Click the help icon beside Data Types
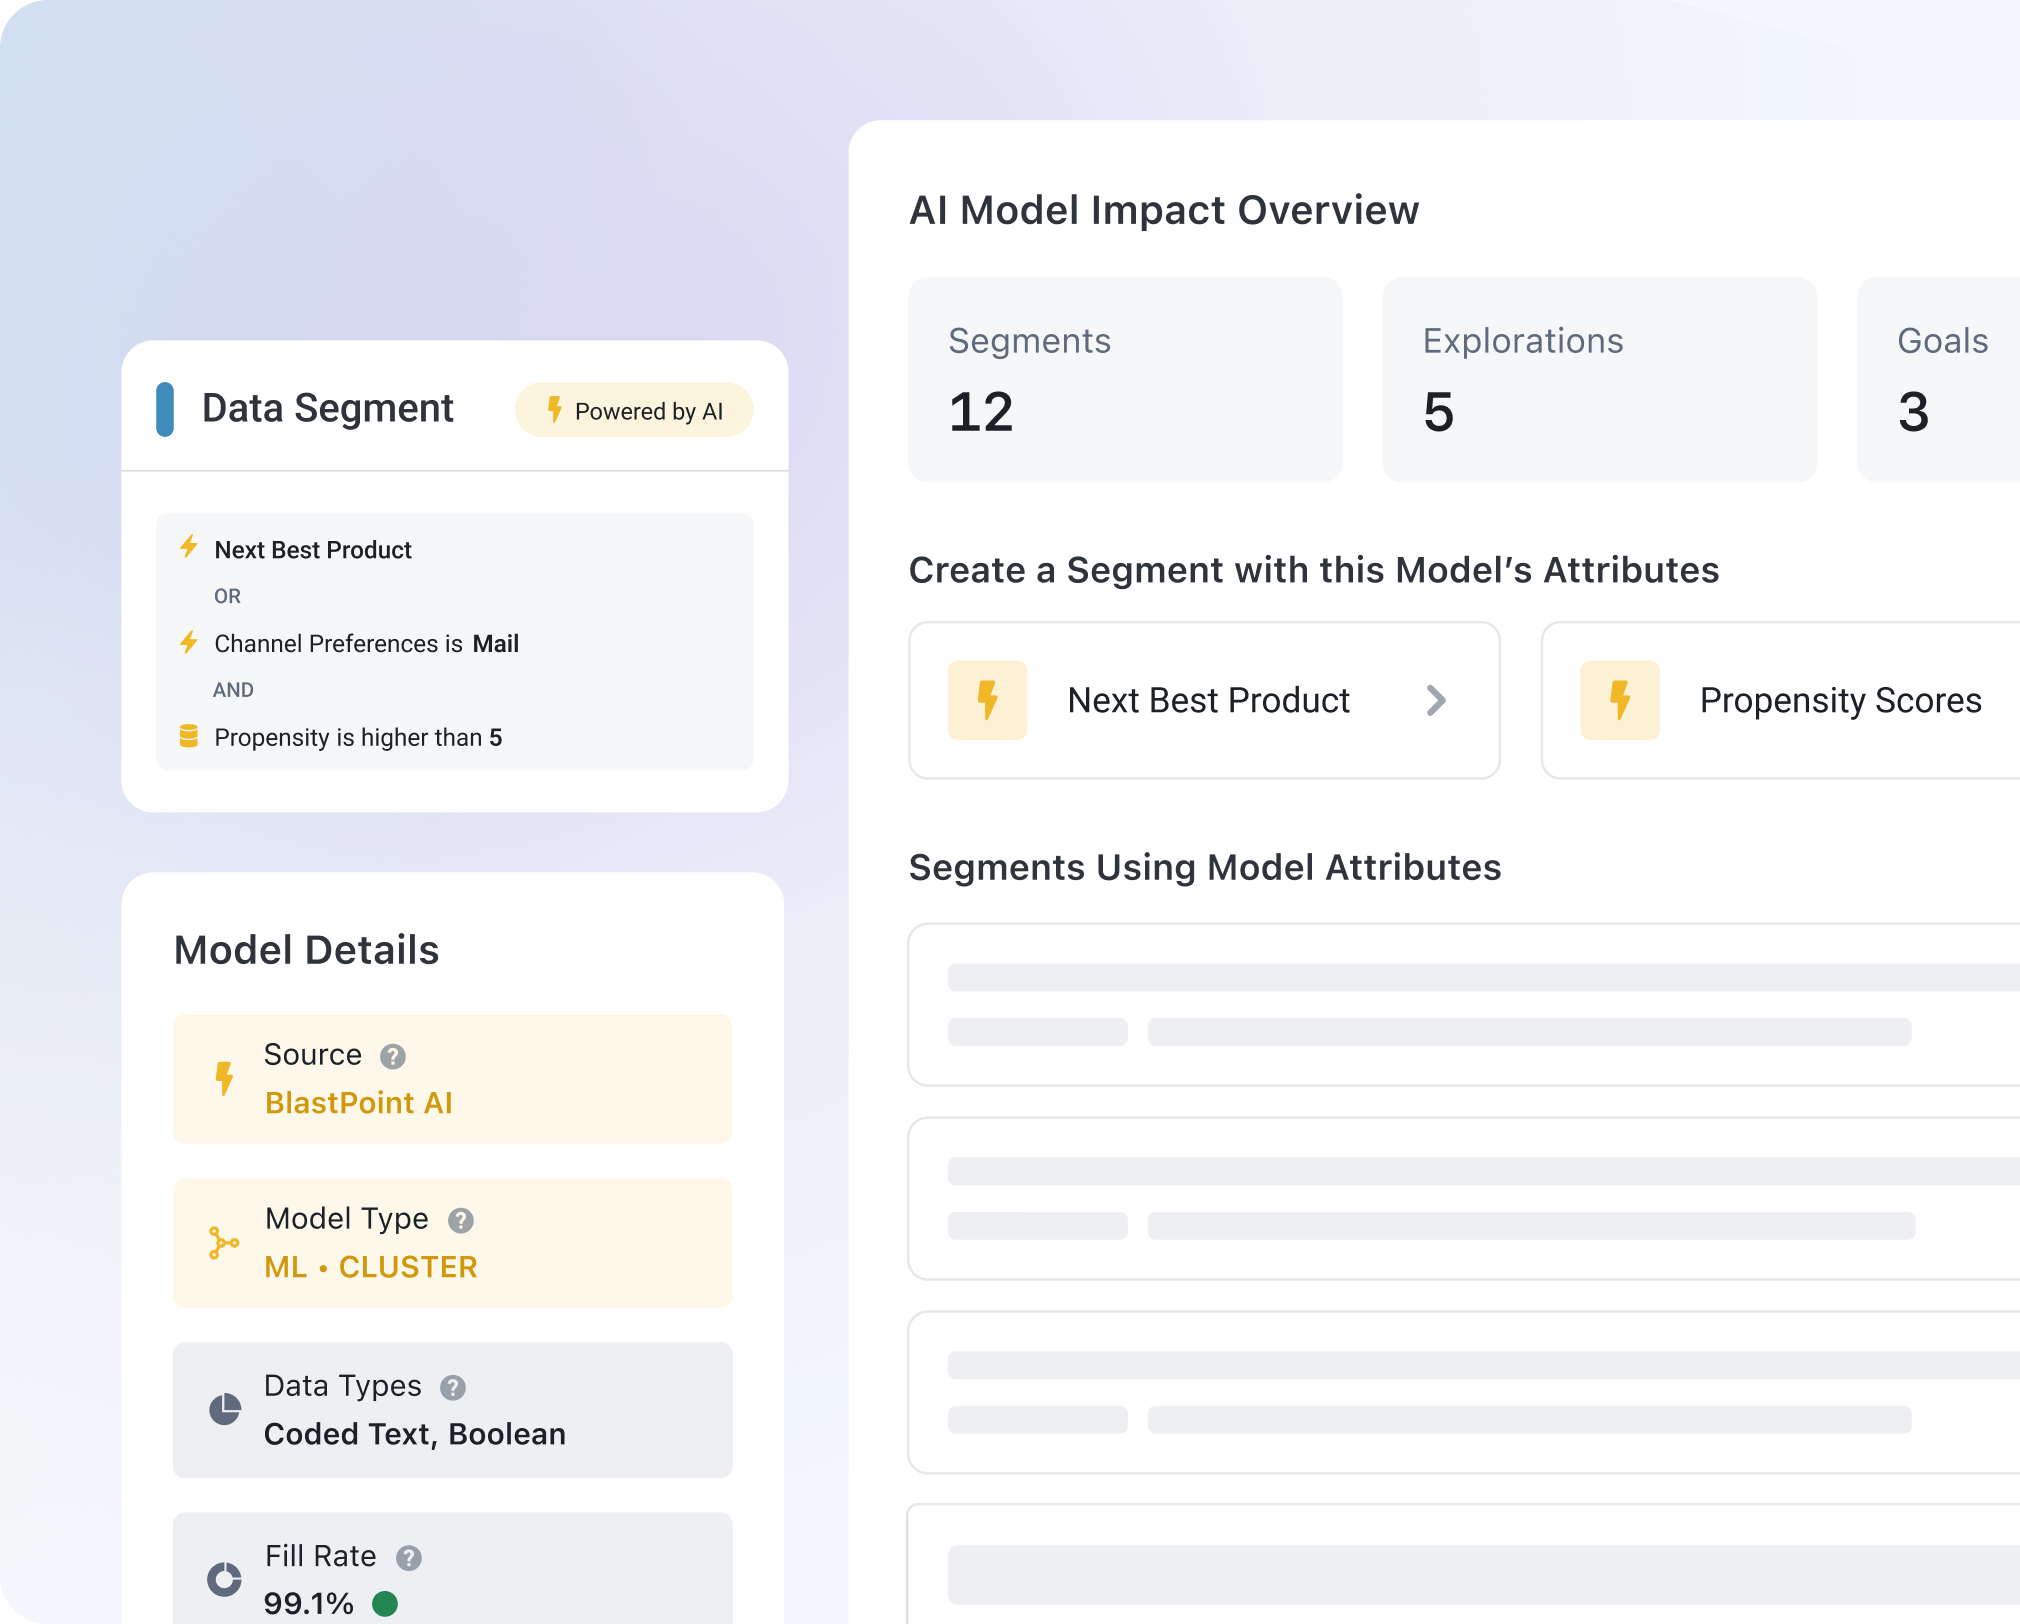Screen dimensions: 2020x1624 coord(455,1388)
